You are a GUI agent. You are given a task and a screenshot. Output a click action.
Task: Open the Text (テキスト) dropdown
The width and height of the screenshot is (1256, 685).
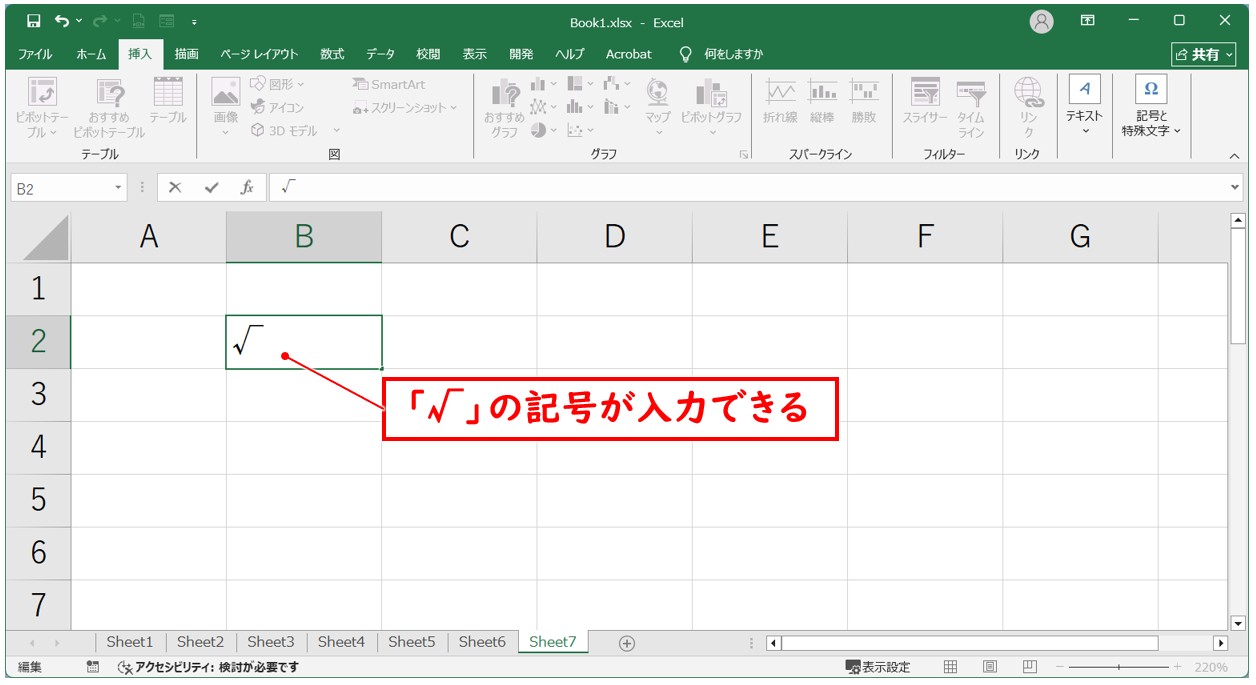(1083, 105)
